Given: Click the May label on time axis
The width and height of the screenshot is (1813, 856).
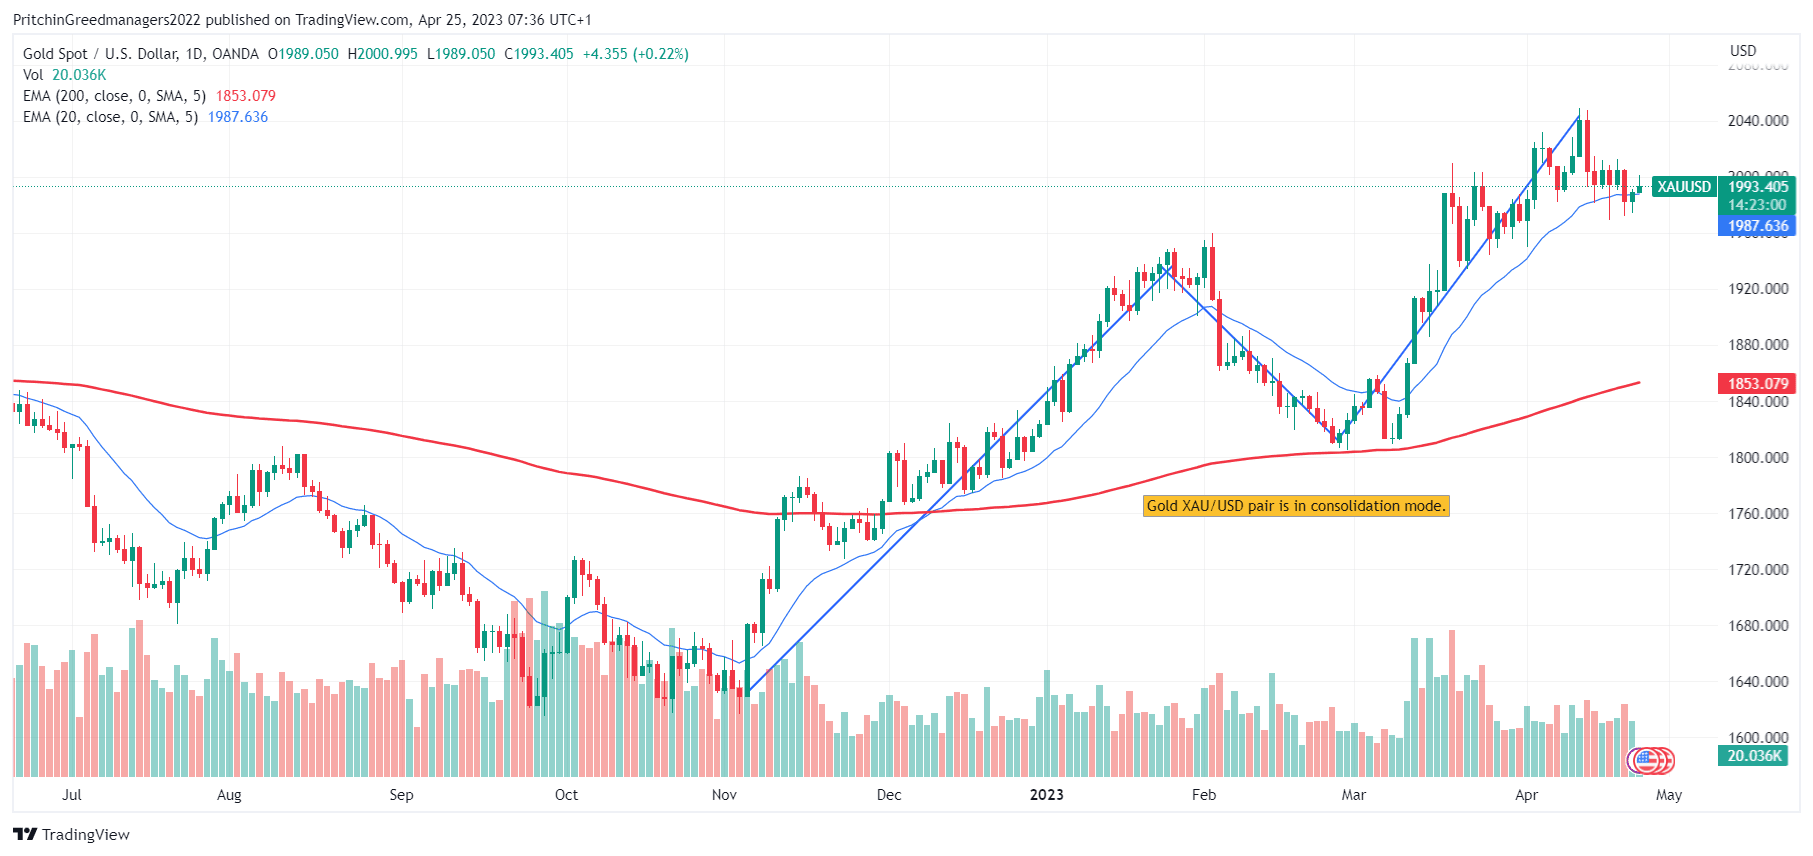Looking at the screenshot, I should point(1669,795).
